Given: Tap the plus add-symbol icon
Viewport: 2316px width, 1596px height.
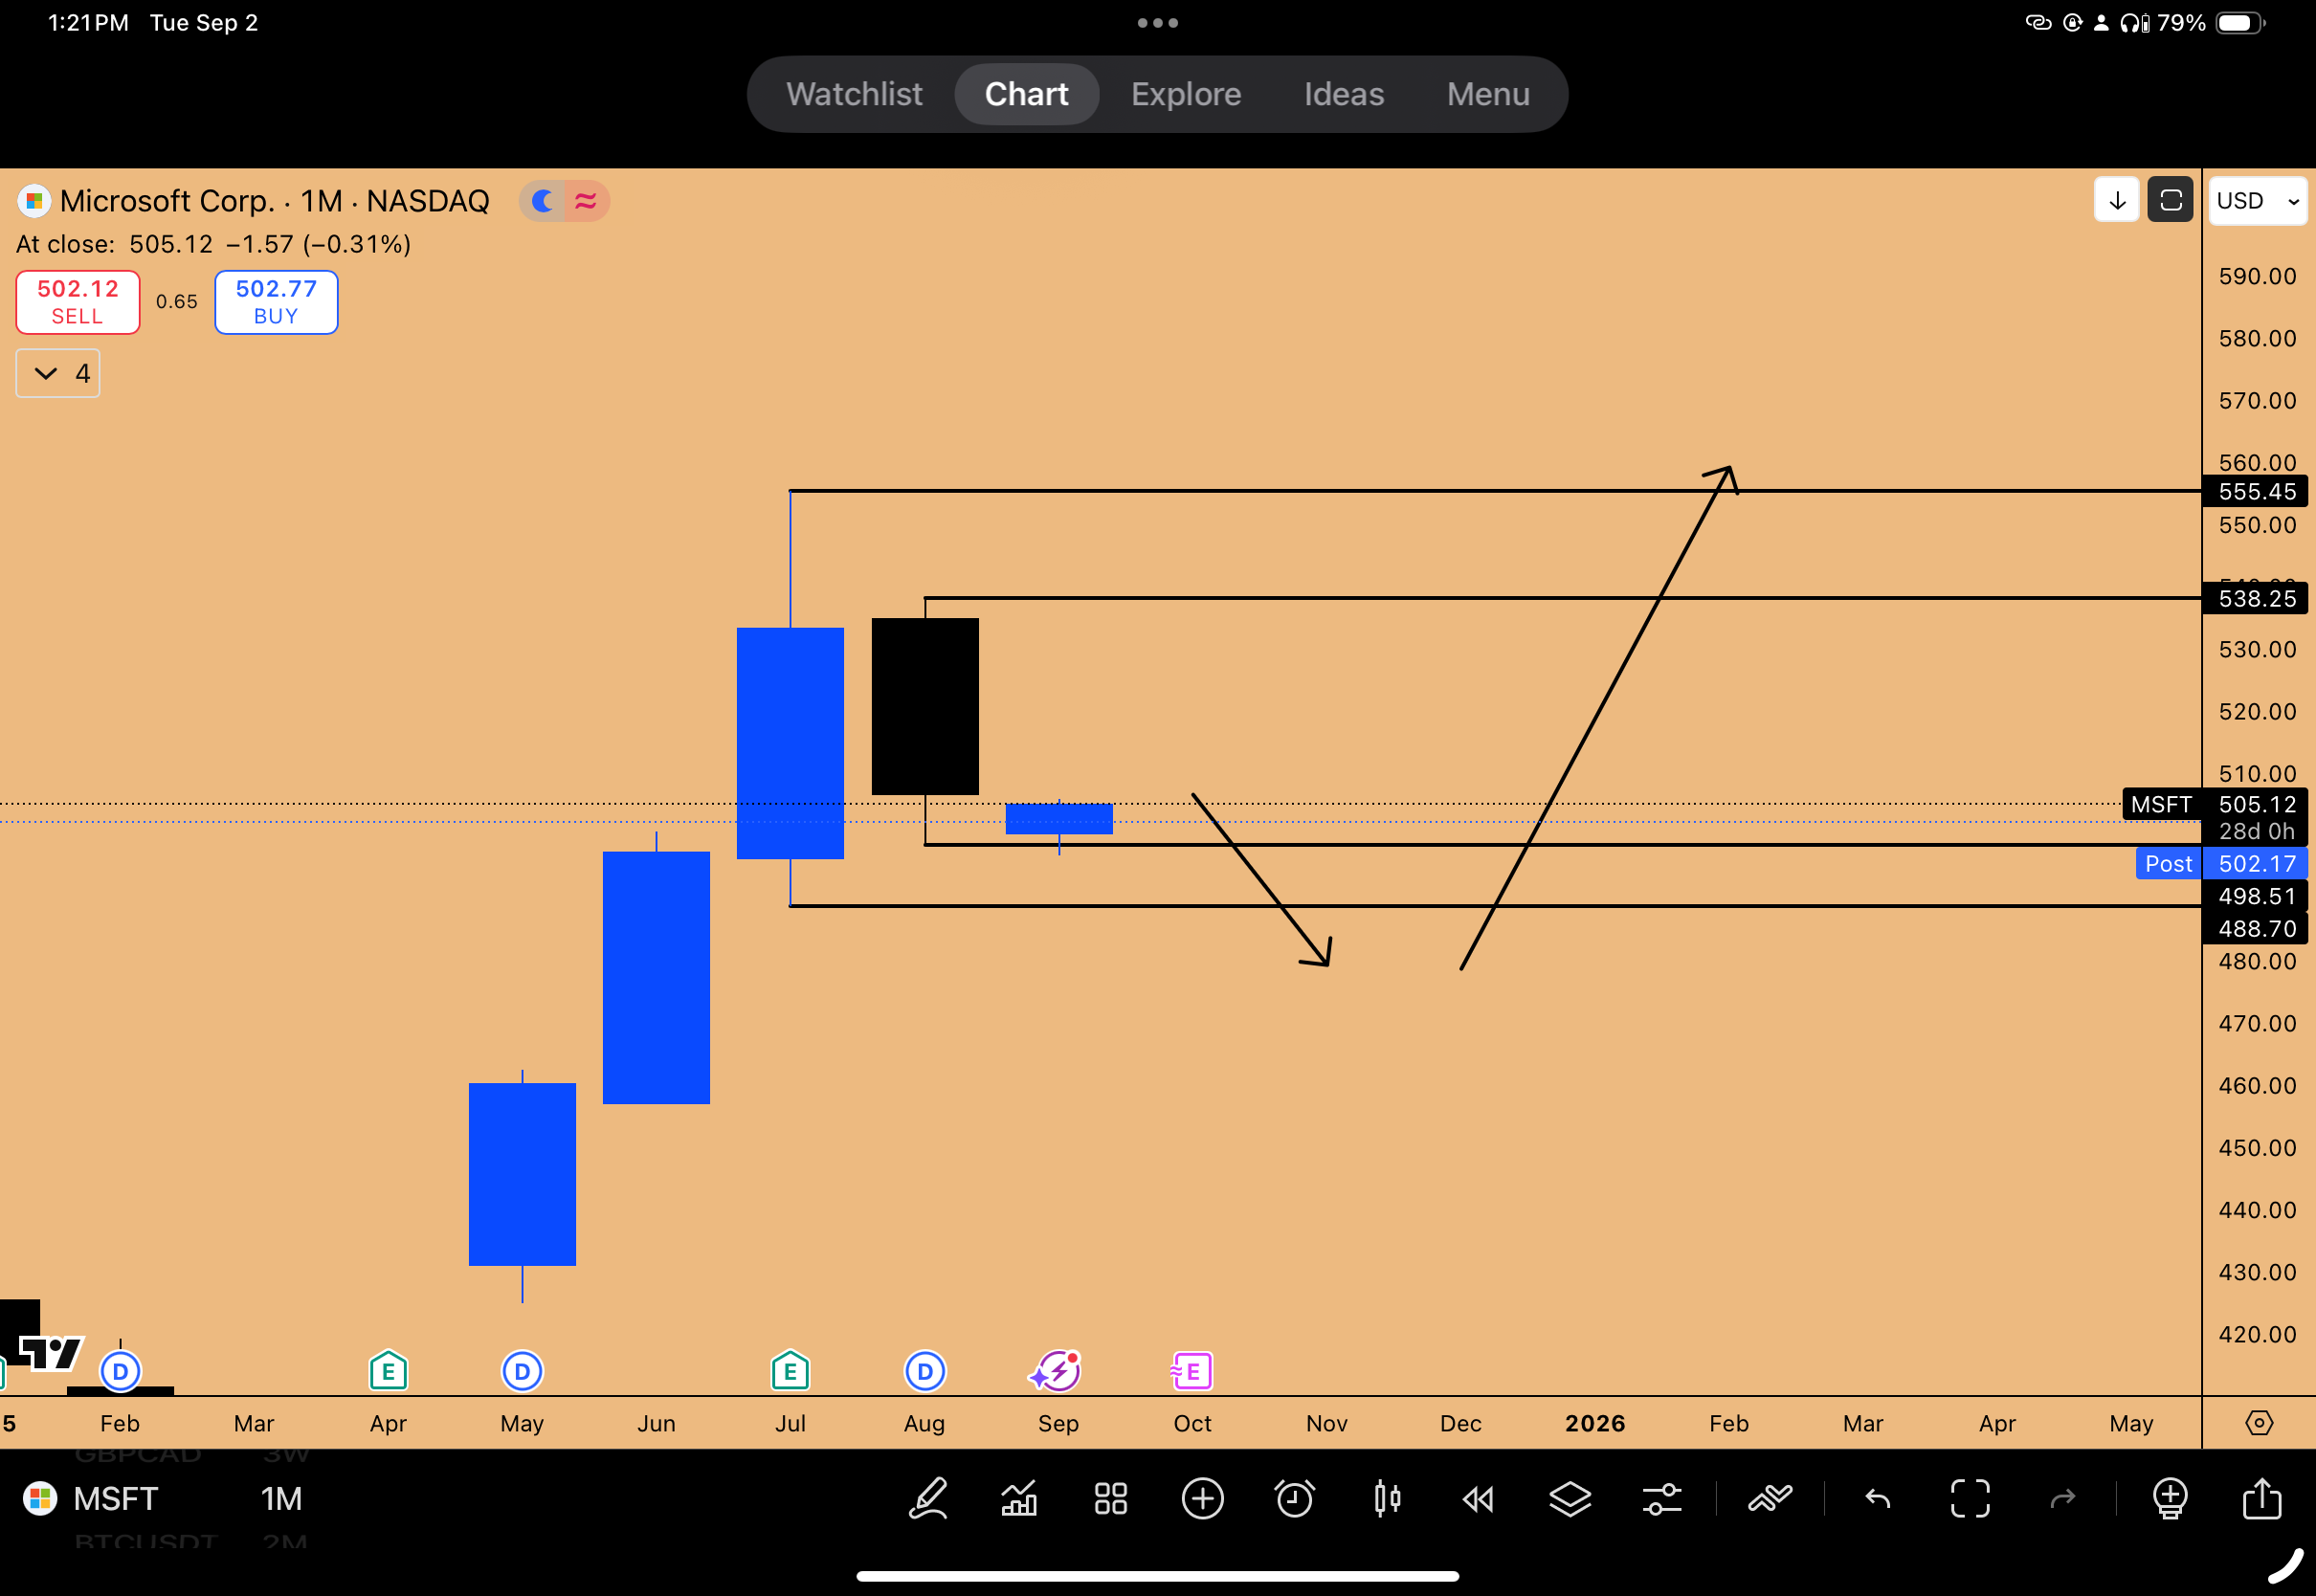Looking at the screenshot, I should coord(1202,1498).
